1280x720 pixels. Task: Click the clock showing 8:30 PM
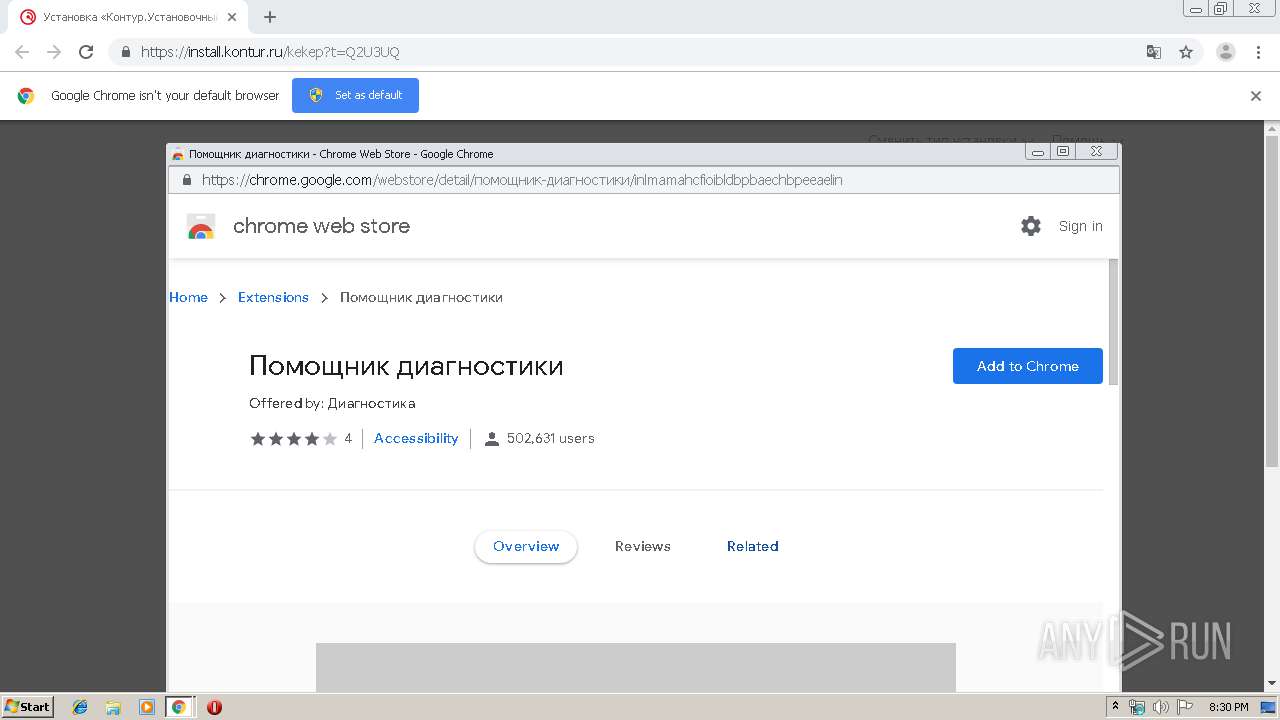tap(1229, 707)
